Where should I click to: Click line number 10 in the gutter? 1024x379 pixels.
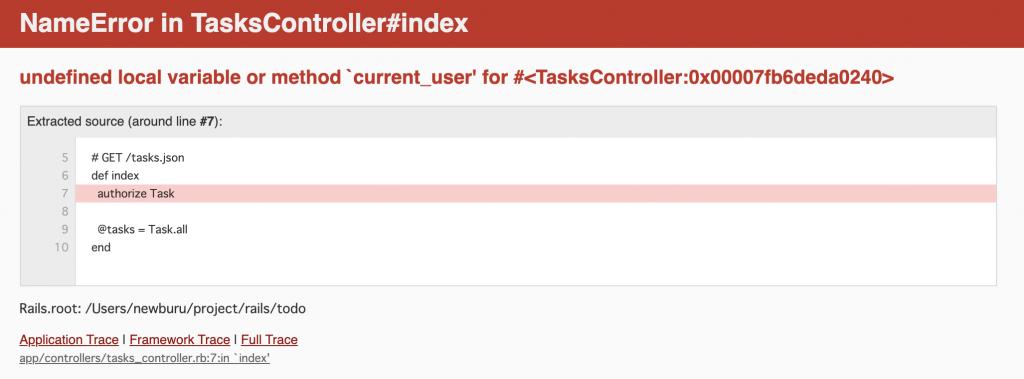[61, 248]
